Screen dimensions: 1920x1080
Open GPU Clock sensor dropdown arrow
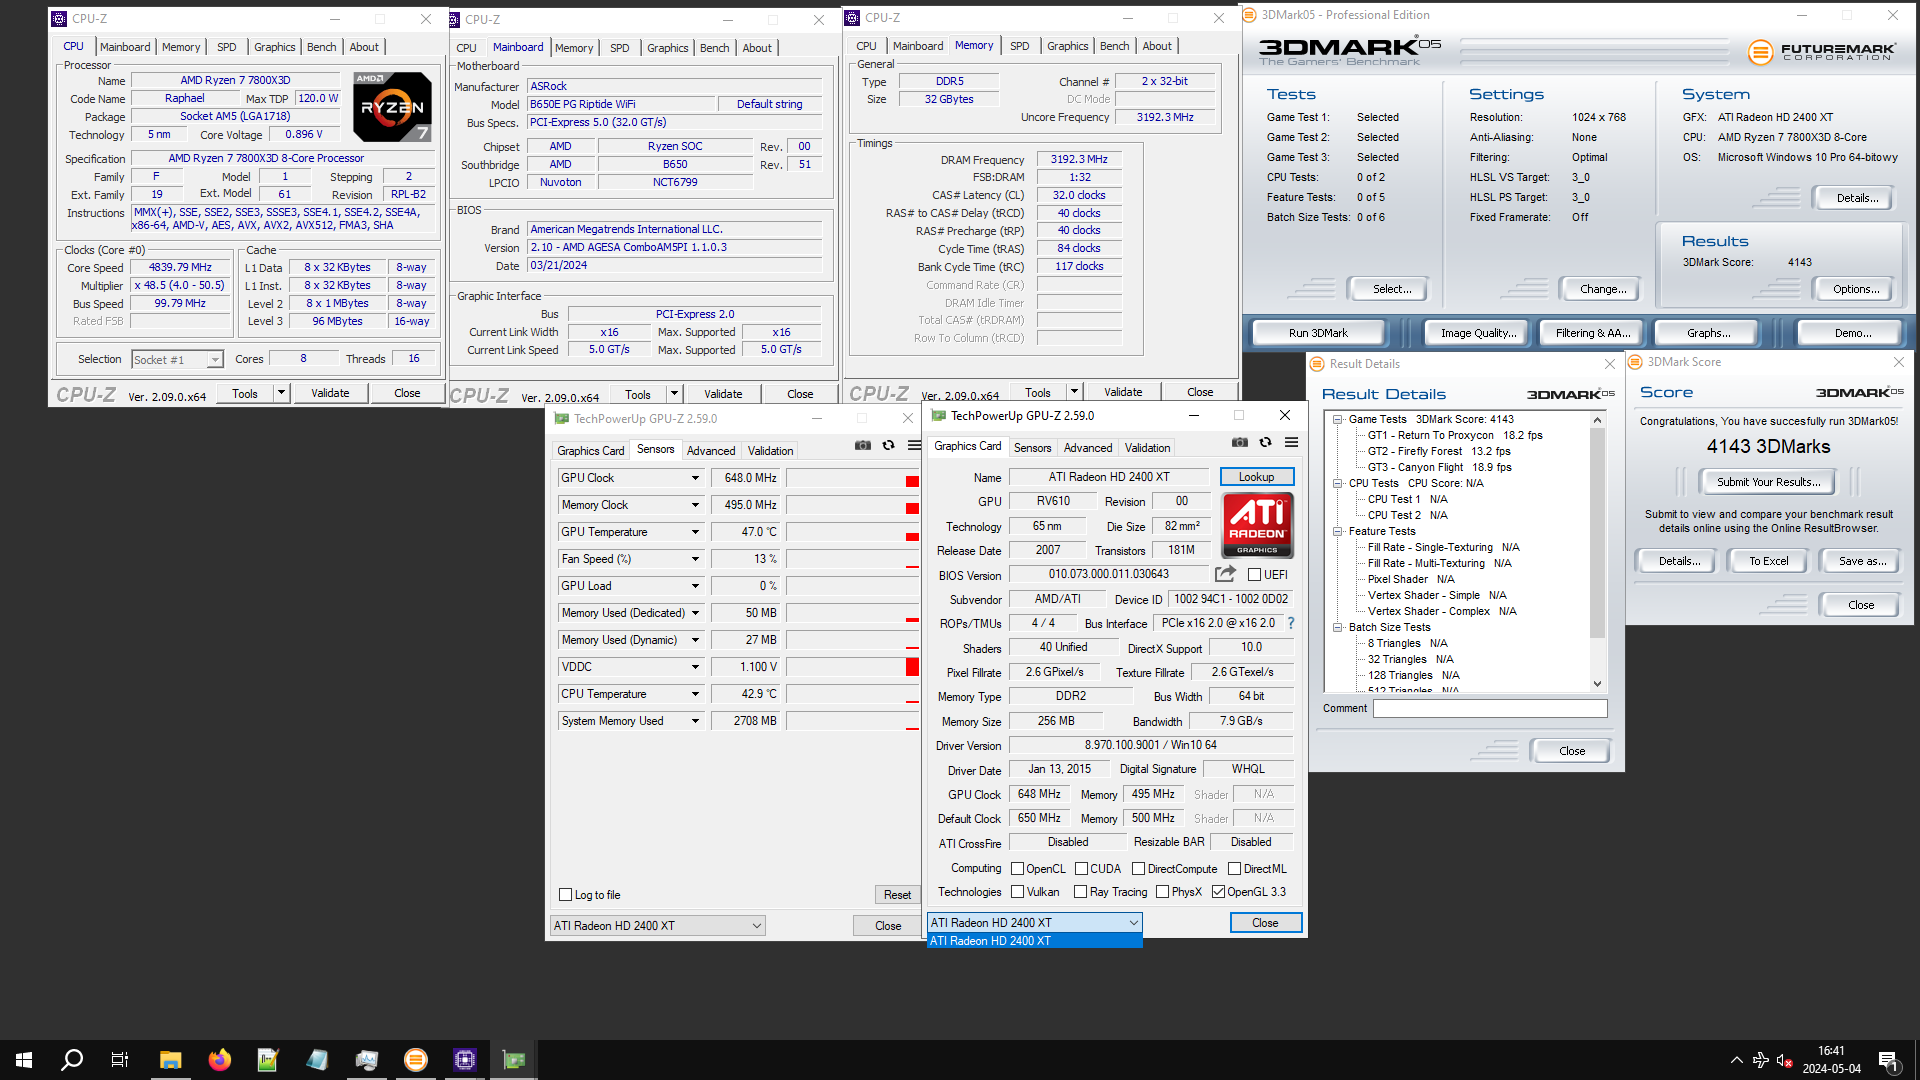(x=695, y=478)
